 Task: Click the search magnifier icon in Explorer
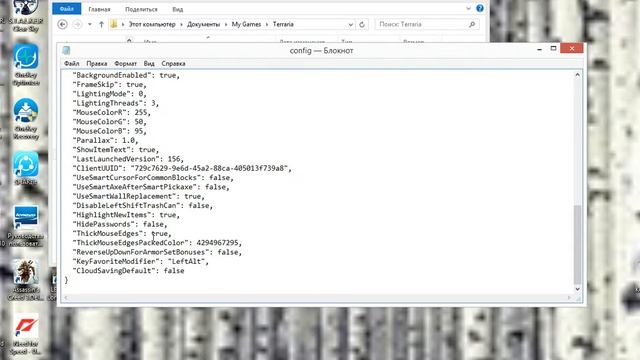[x=472, y=24]
